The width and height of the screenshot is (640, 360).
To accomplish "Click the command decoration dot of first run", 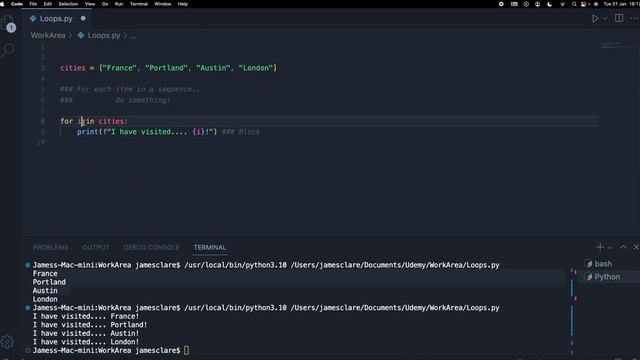I will [28, 265].
